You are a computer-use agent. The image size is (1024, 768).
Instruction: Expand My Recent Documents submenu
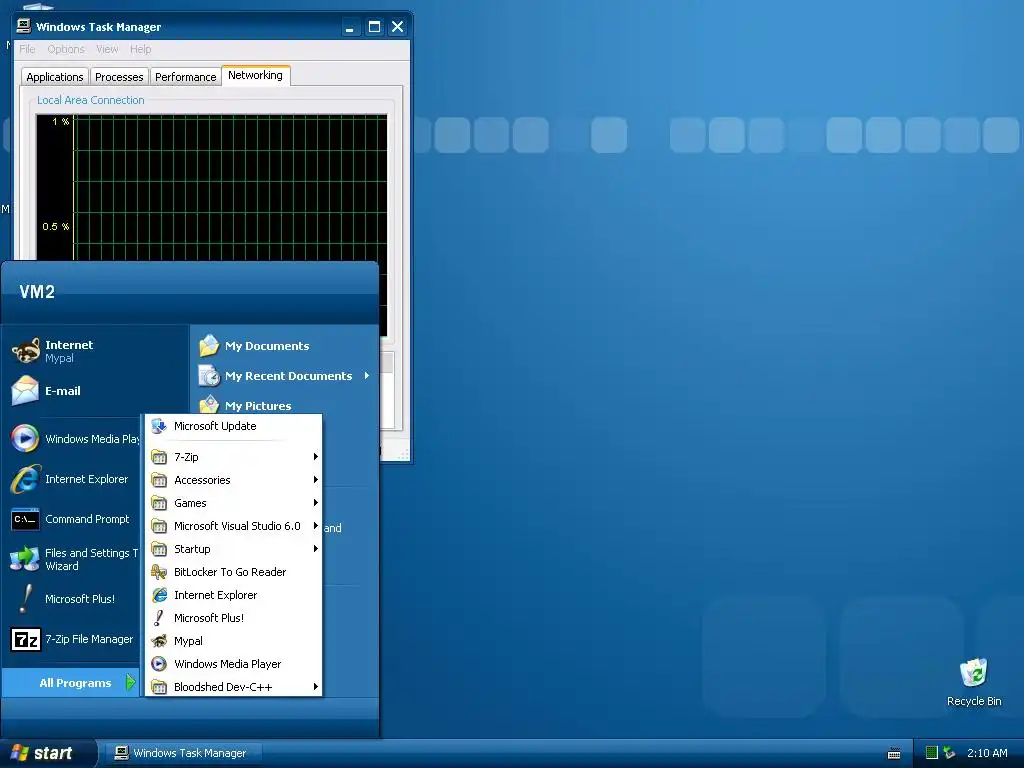[285, 376]
